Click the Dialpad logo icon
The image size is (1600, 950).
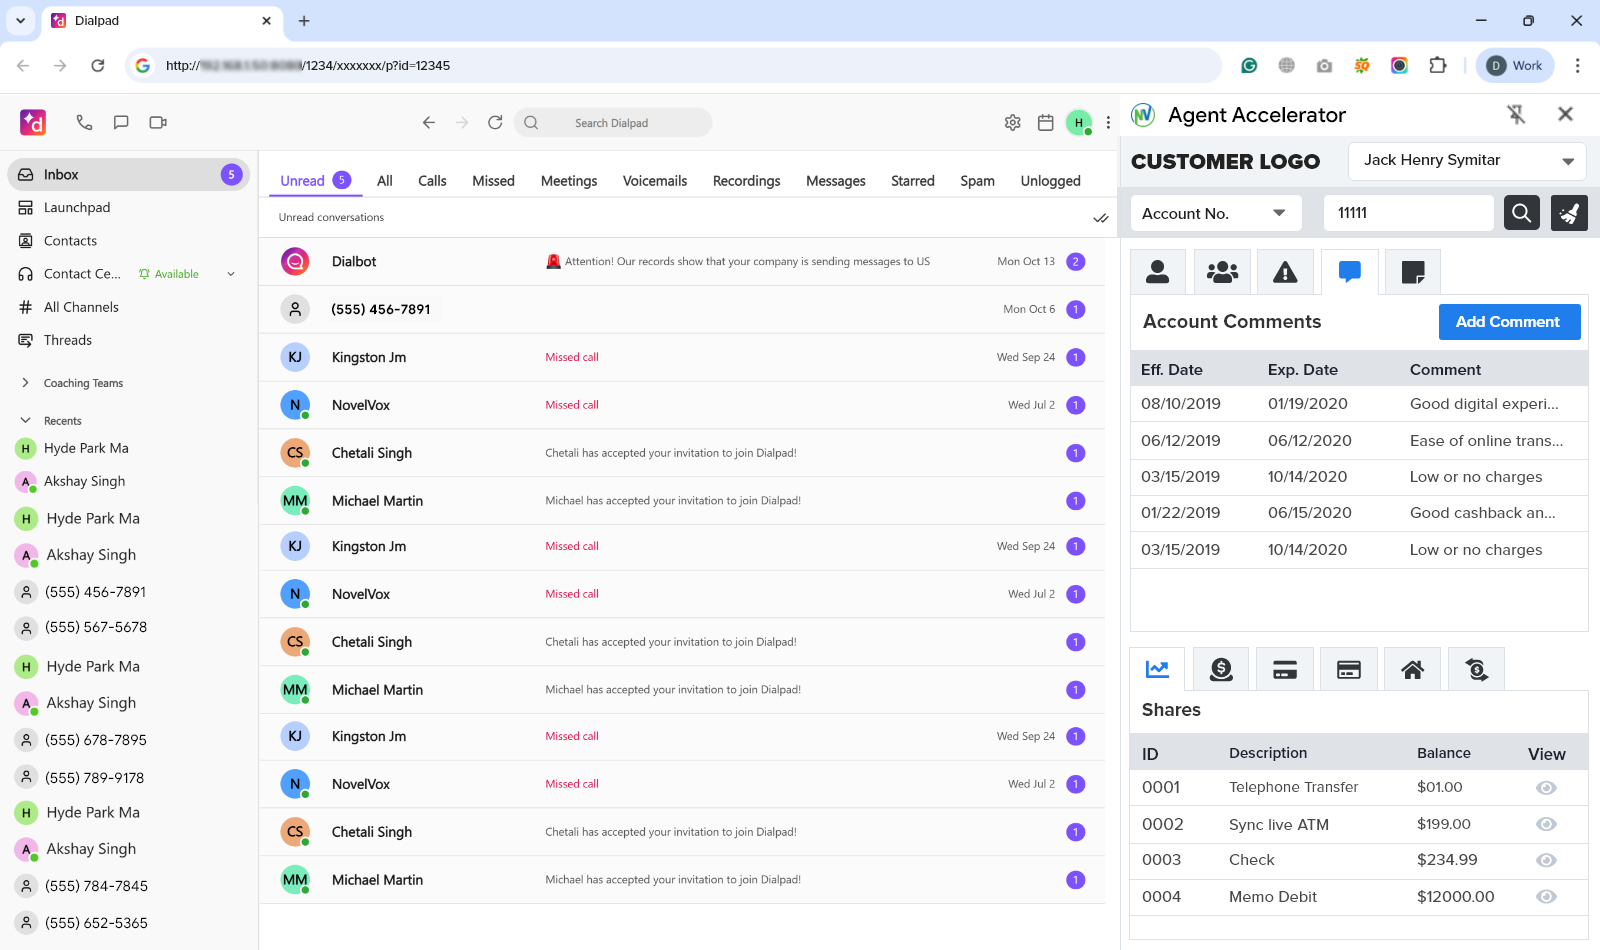33,122
